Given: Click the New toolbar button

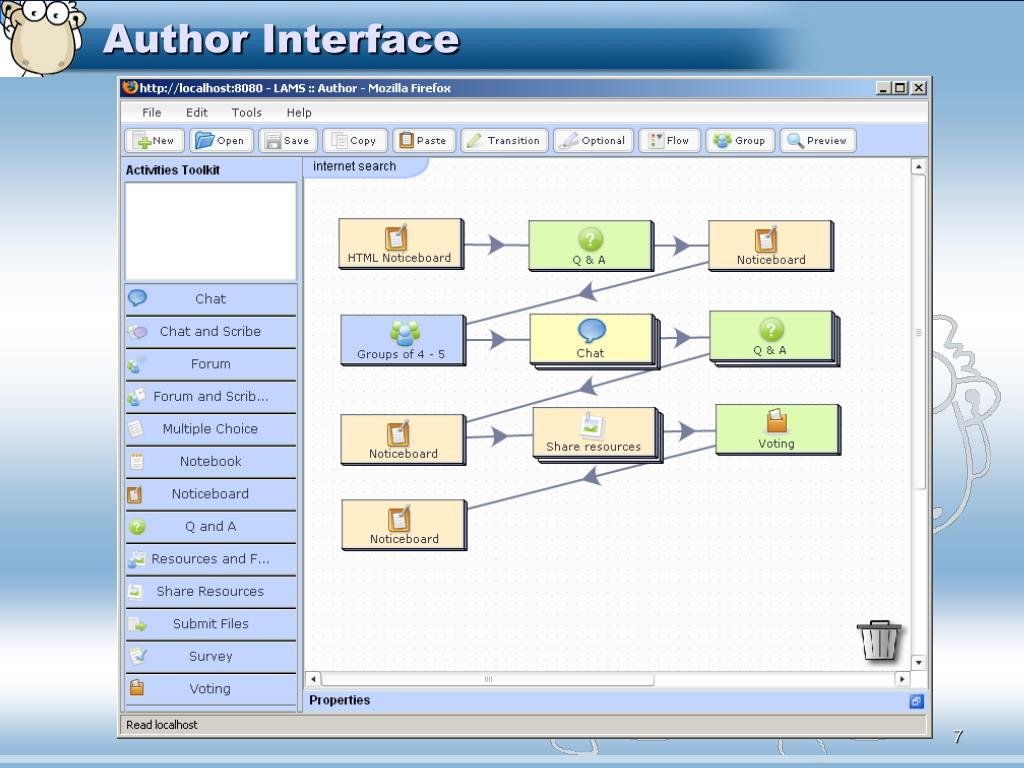Looking at the screenshot, I should click(x=154, y=140).
